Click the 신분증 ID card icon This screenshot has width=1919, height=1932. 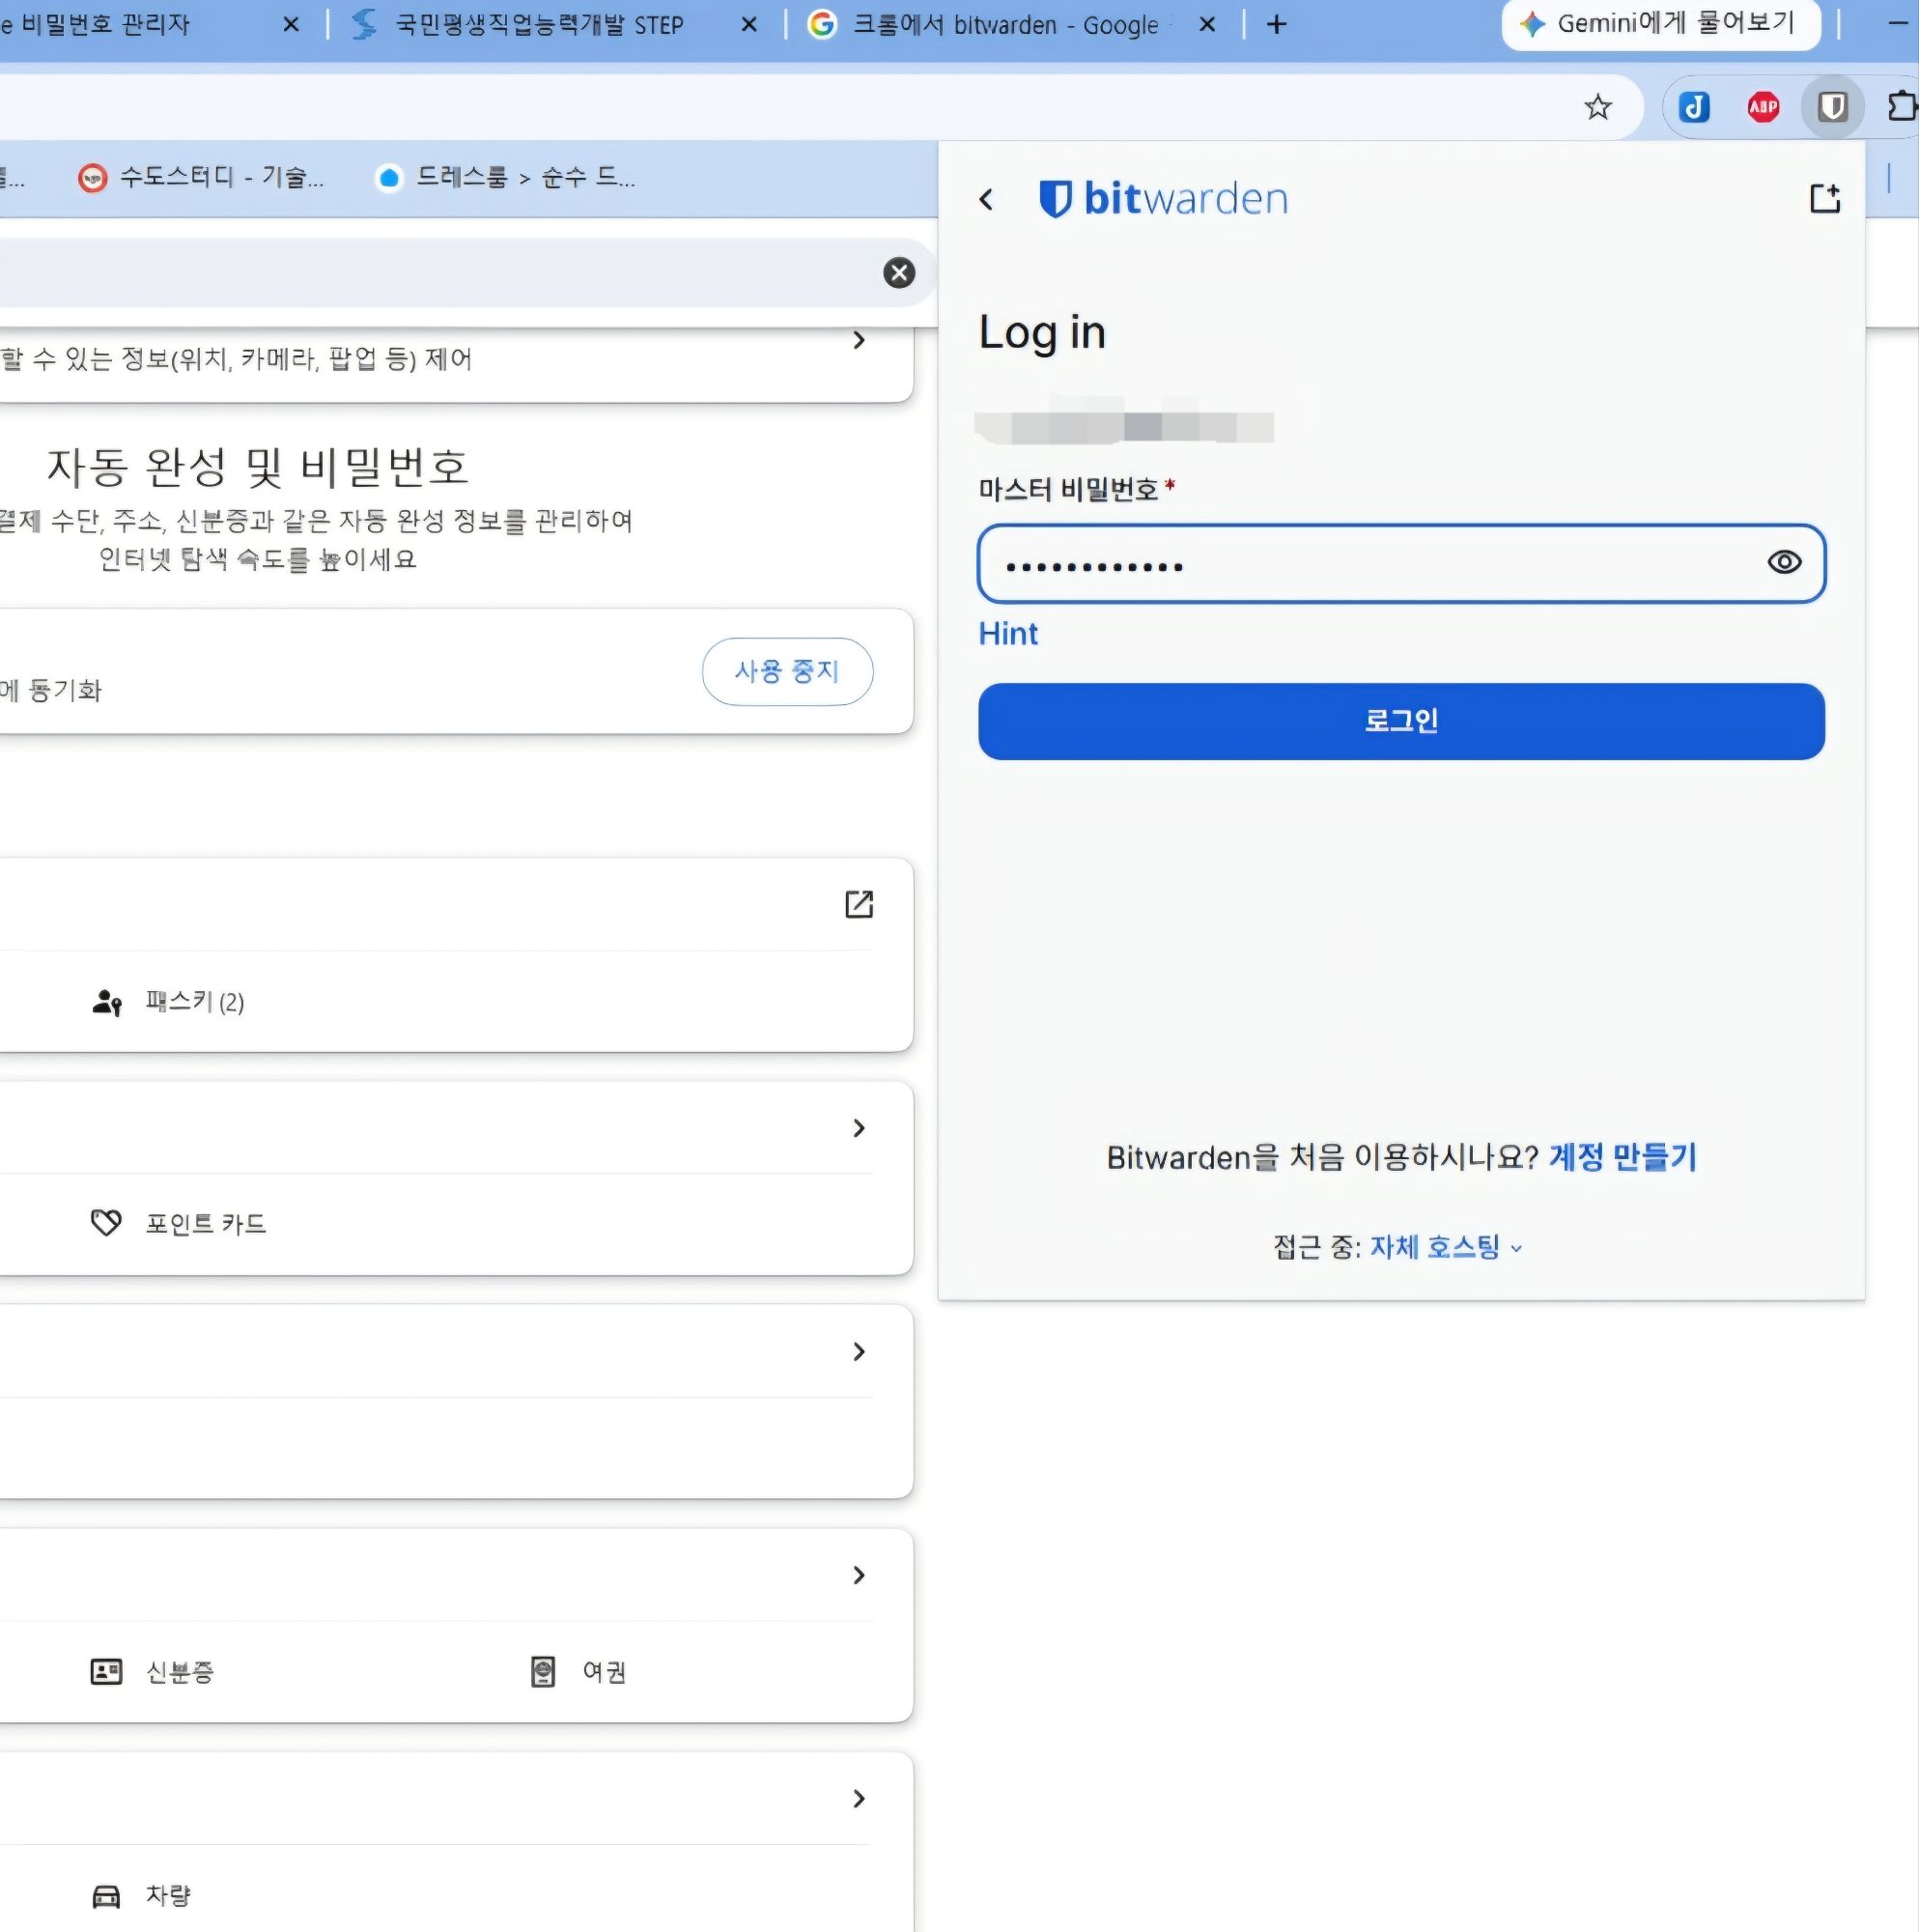(106, 1671)
